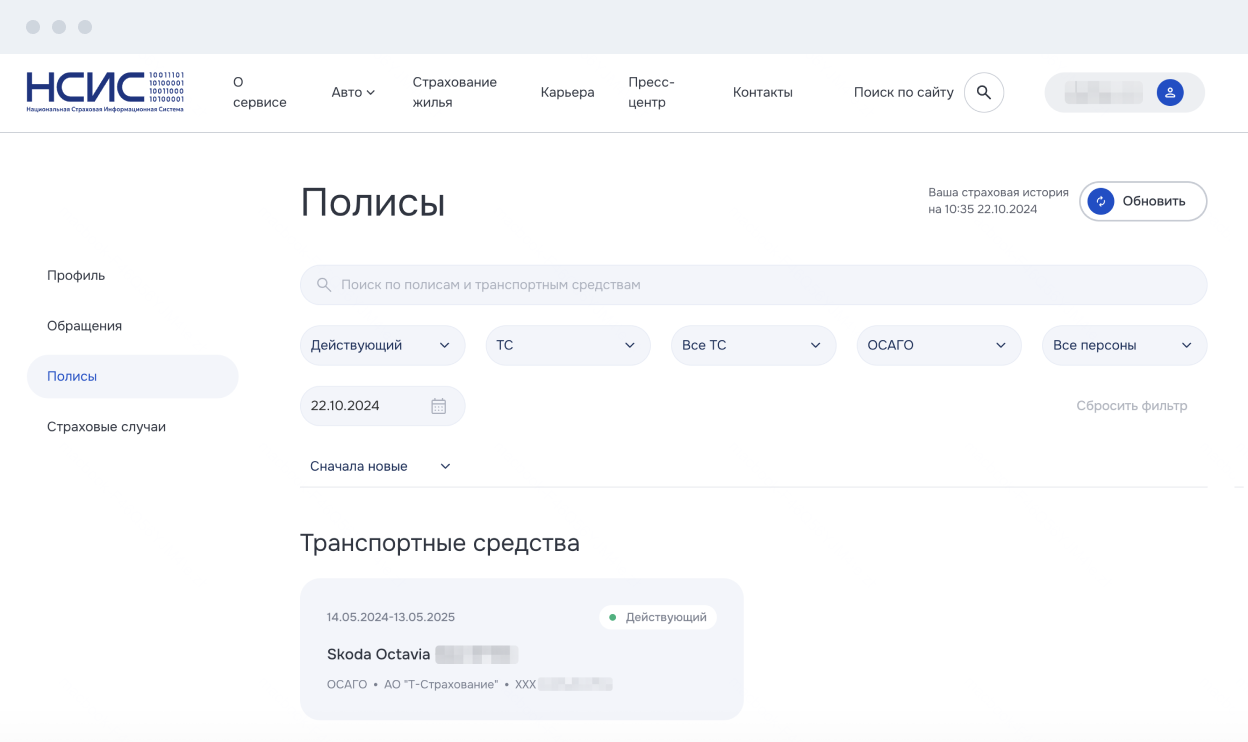The width and height of the screenshot is (1248, 742).
Task: Open the ОСАГО policy type dropdown
Action: point(938,345)
